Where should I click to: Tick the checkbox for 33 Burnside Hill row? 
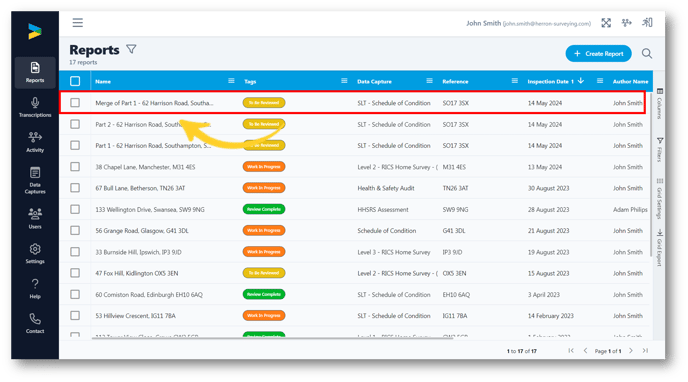pyautogui.click(x=75, y=252)
